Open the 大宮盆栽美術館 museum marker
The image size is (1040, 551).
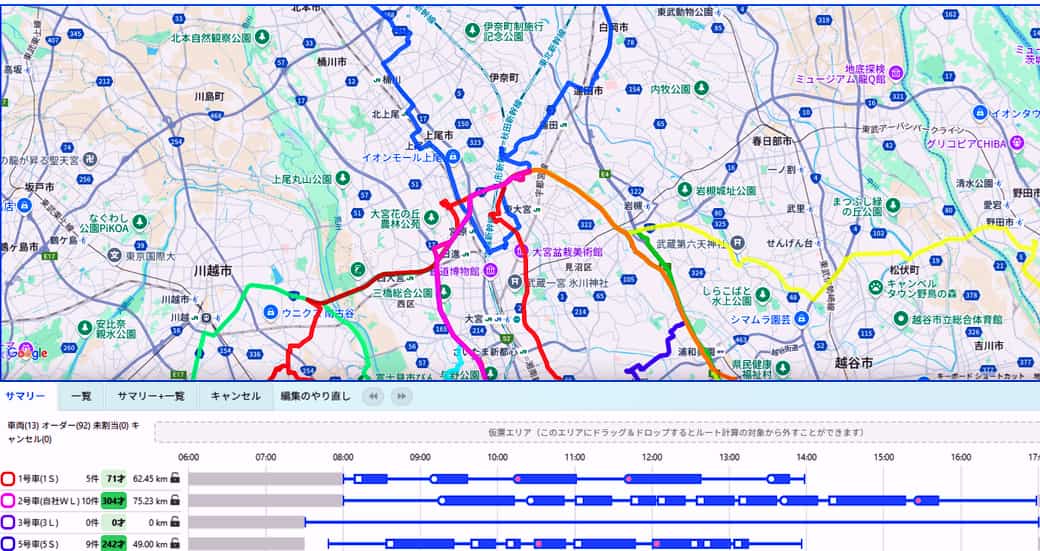pos(522,252)
